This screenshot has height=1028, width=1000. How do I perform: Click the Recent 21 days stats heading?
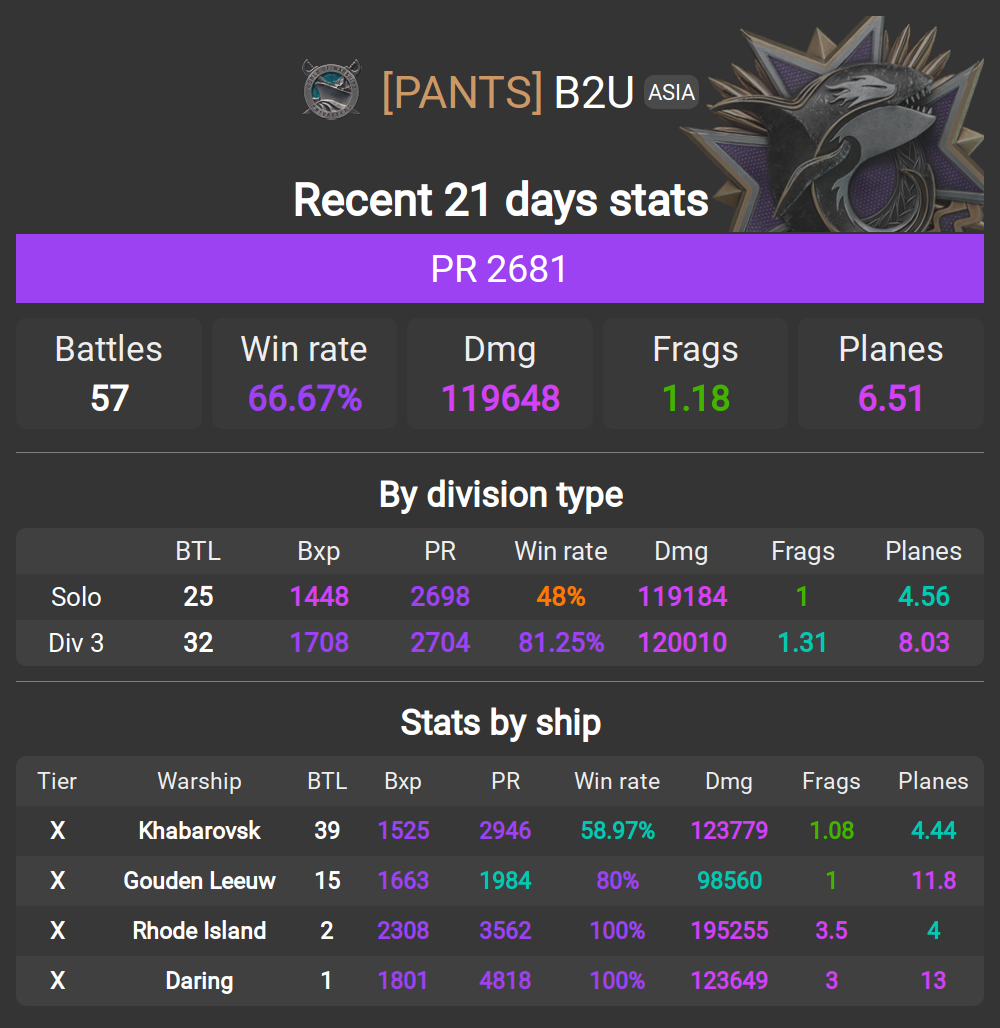(x=500, y=200)
